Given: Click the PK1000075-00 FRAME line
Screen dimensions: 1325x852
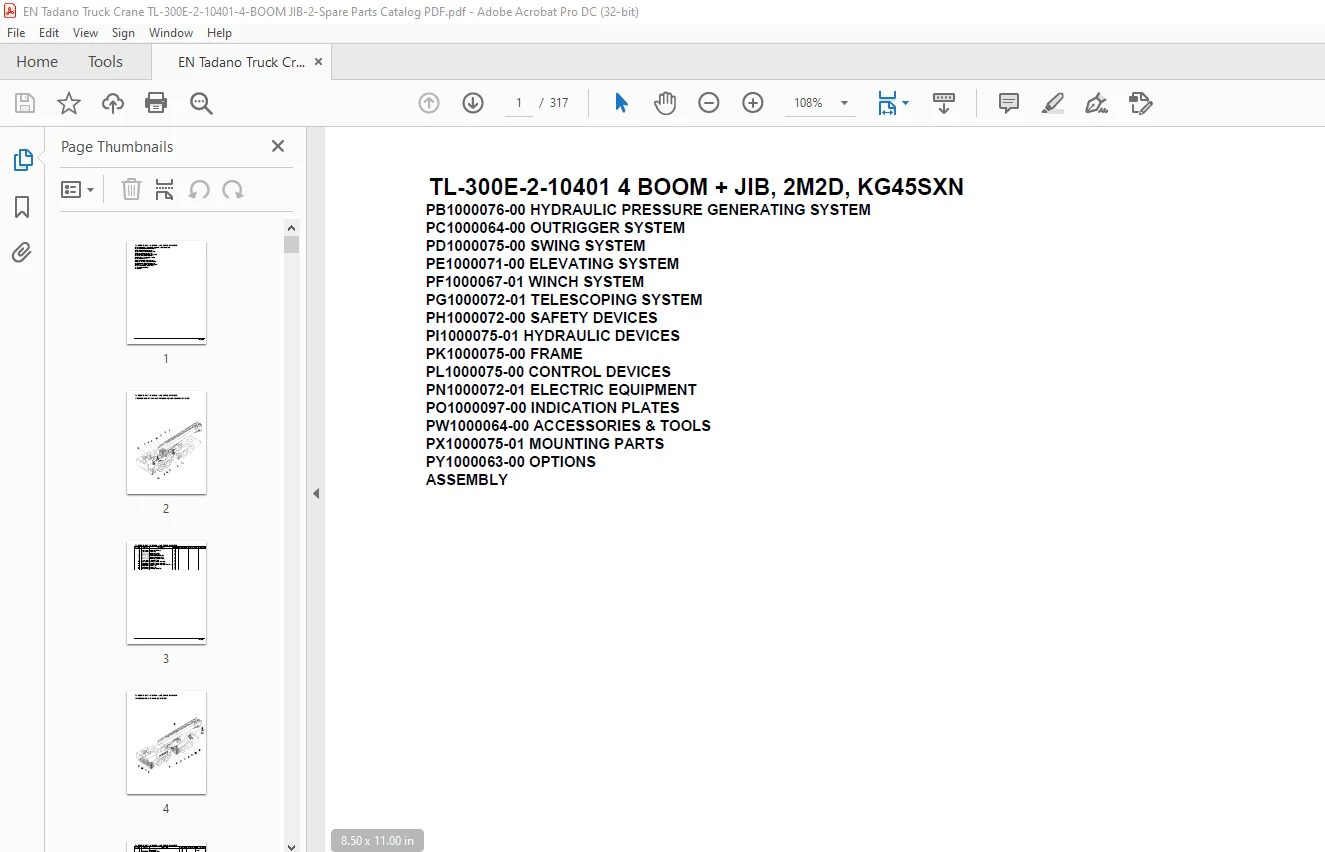Looking at the screenshot, I should coord(504,354).
